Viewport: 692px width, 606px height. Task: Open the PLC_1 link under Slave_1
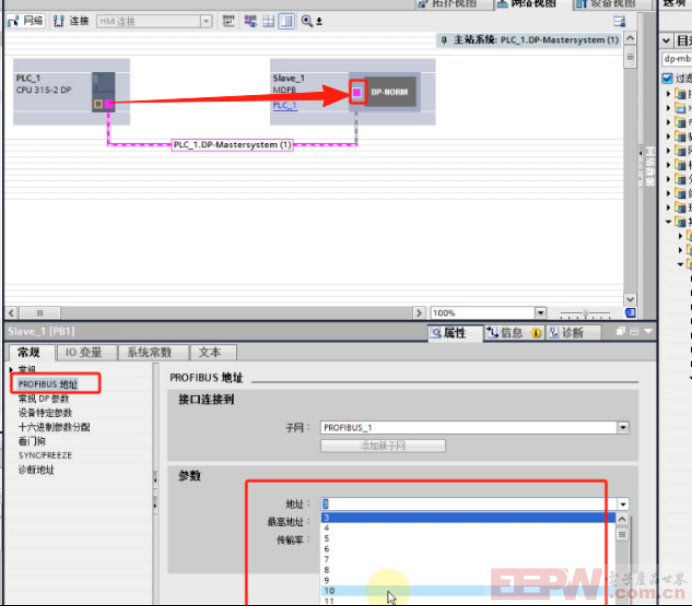tap(285, 105)
